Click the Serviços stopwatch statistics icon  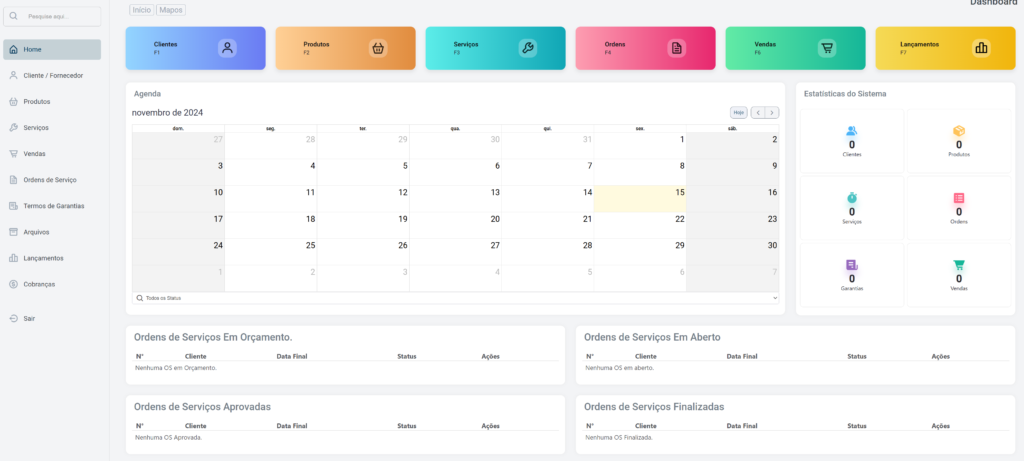click(852, 198)
